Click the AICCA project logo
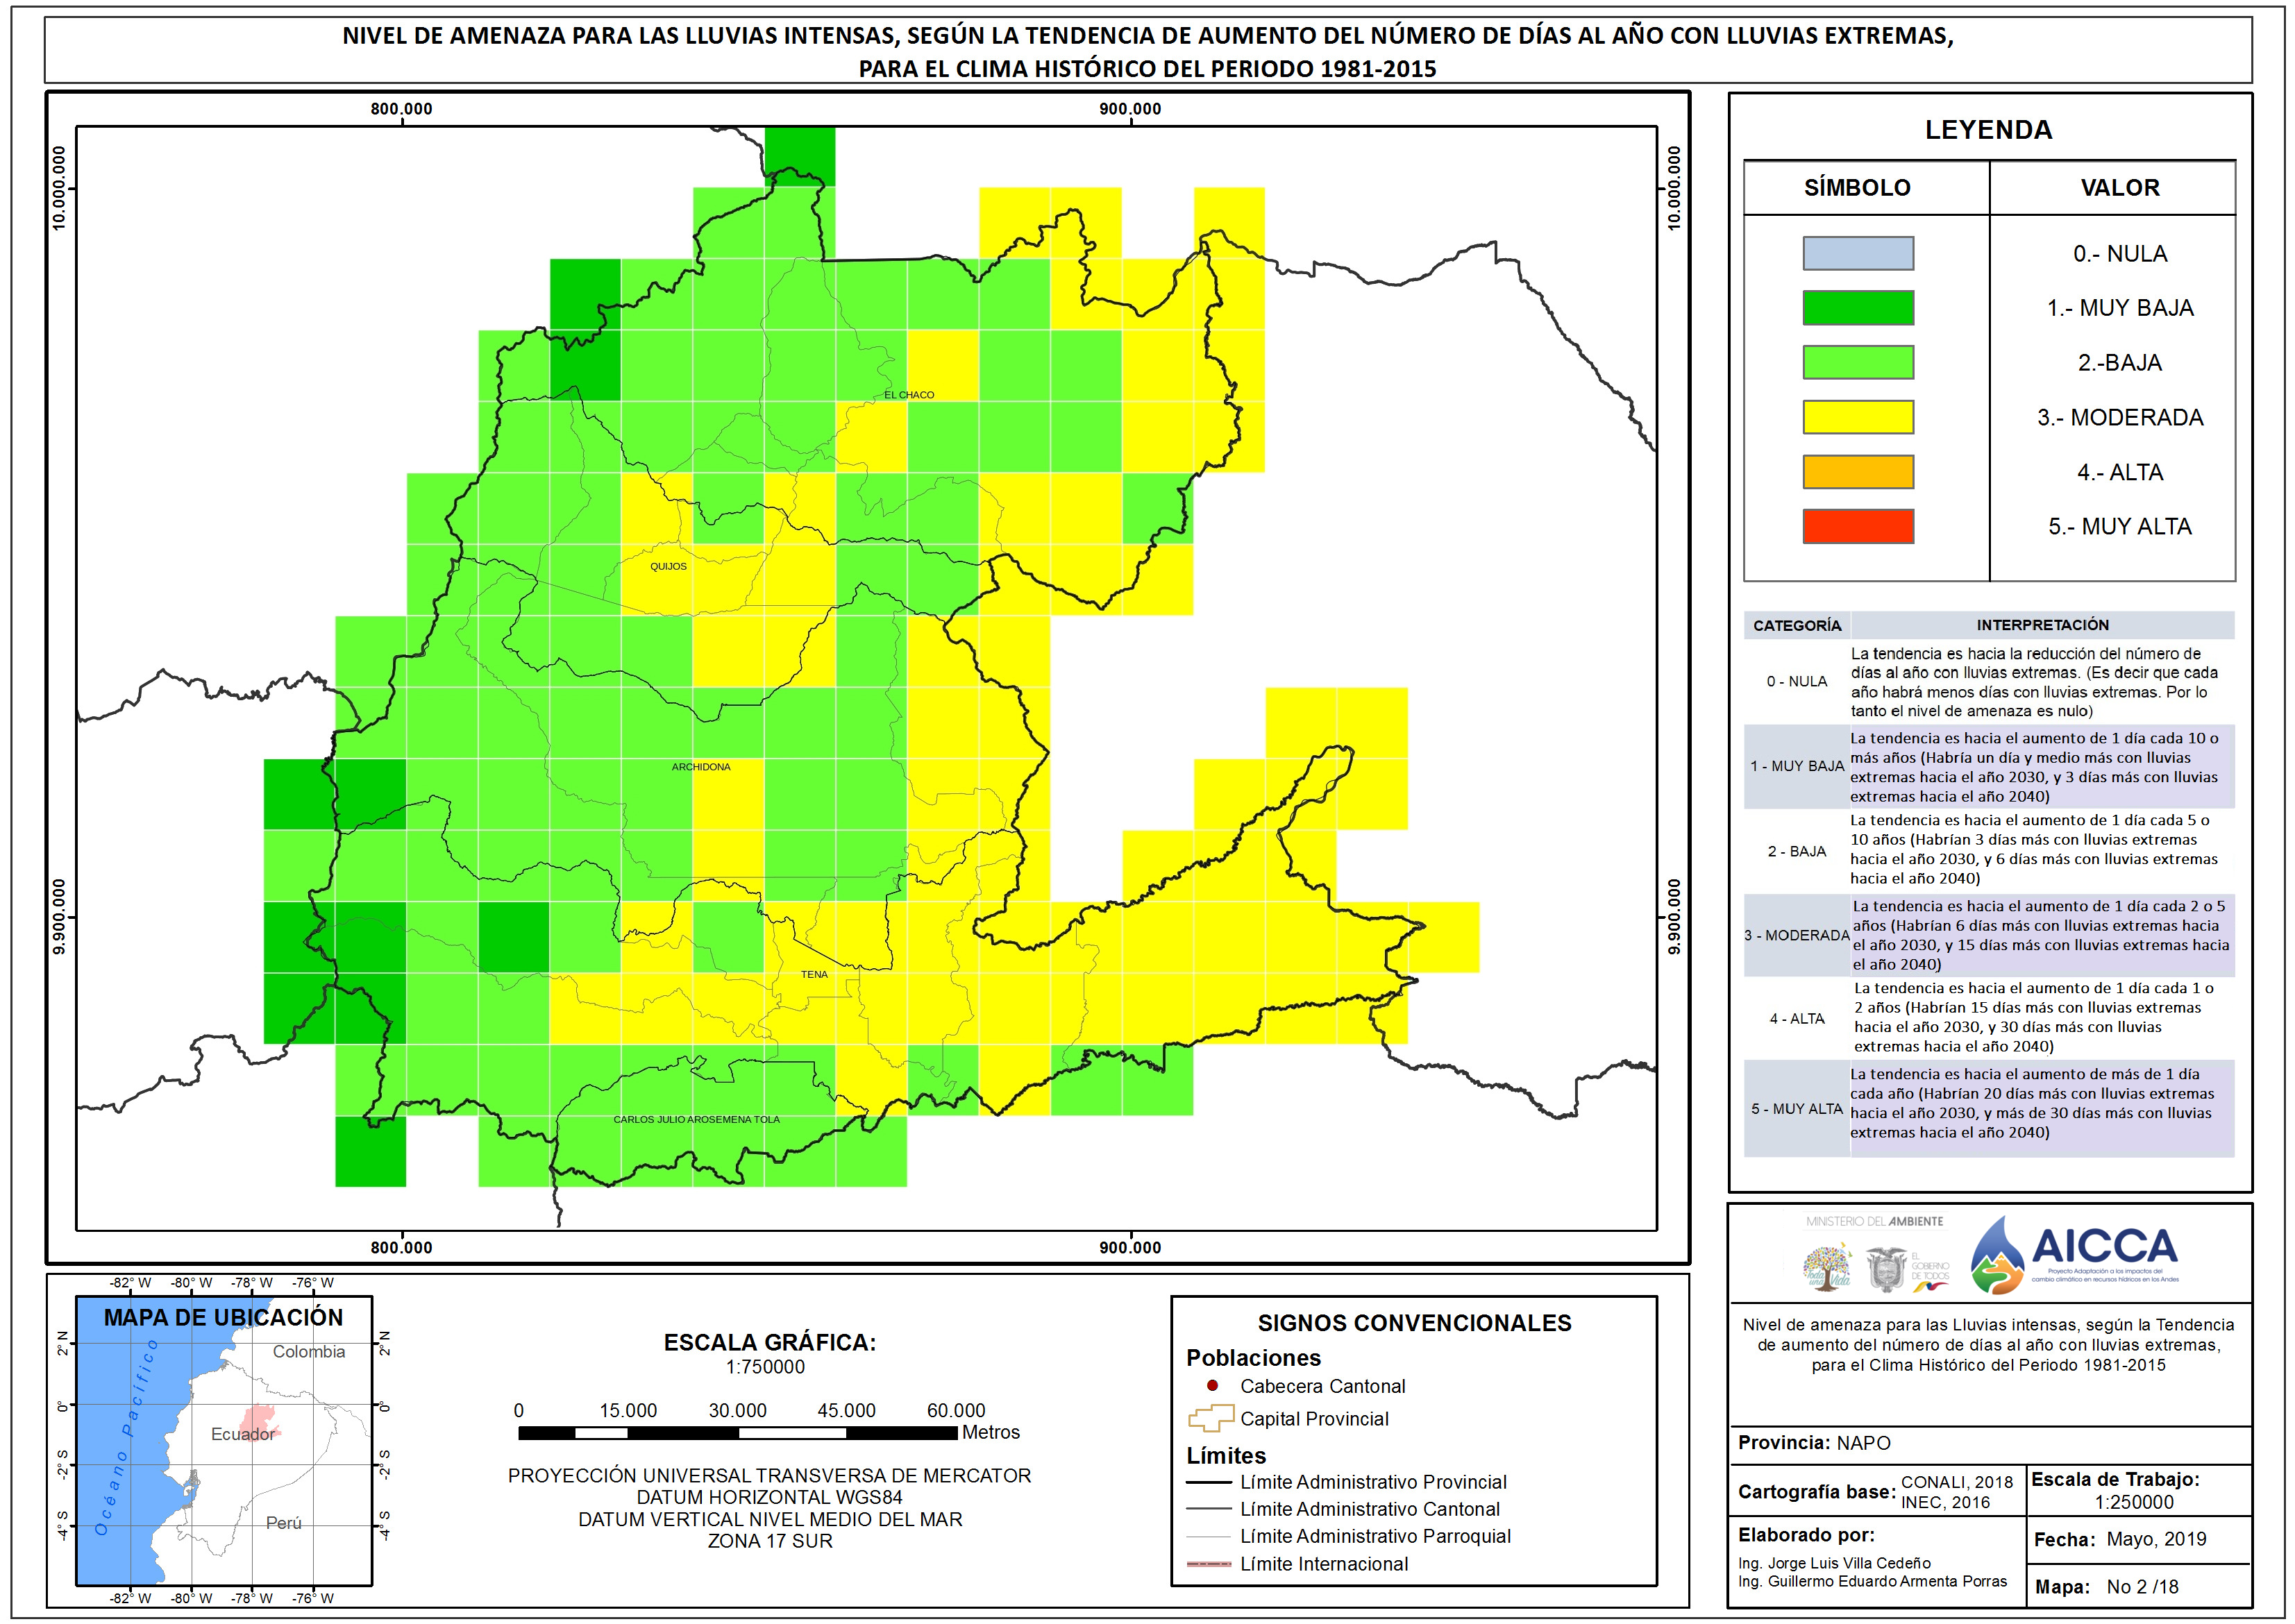This screenshot has height=1624, width=2295. coord(2074,1254)
